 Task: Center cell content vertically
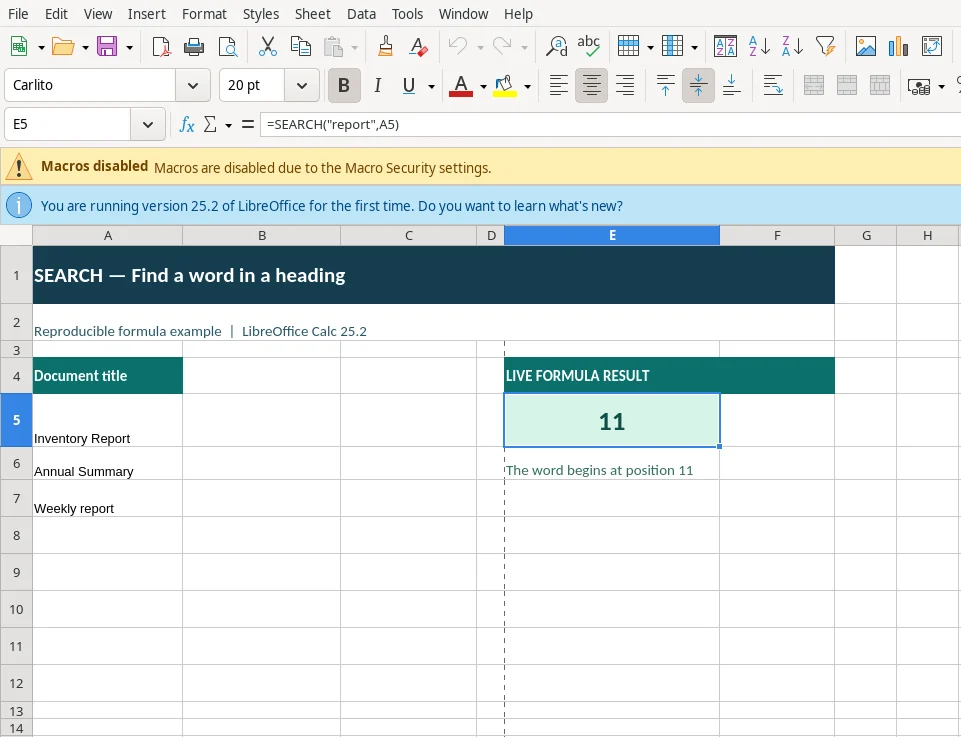(x=698, y=86)
